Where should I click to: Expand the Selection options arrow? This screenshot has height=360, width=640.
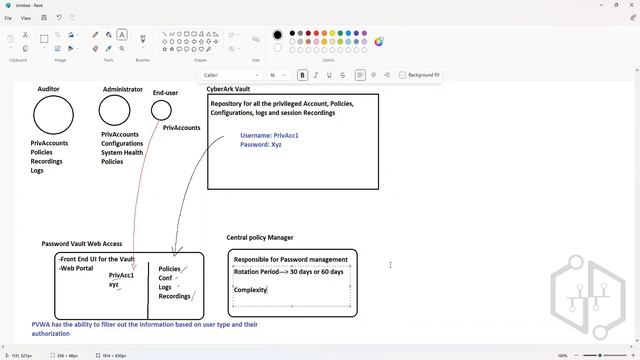click(44, 48)
